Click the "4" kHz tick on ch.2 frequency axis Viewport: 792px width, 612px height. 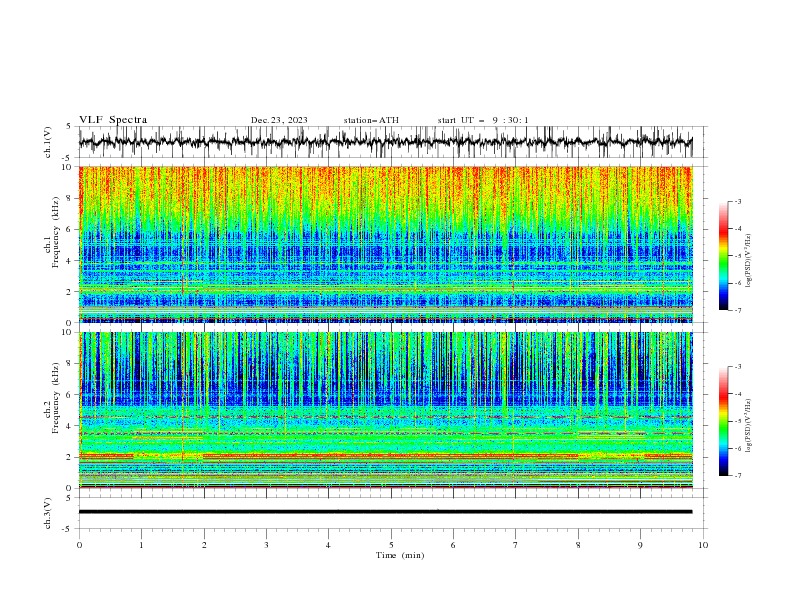pyautogui.click(x=69, y=426)
